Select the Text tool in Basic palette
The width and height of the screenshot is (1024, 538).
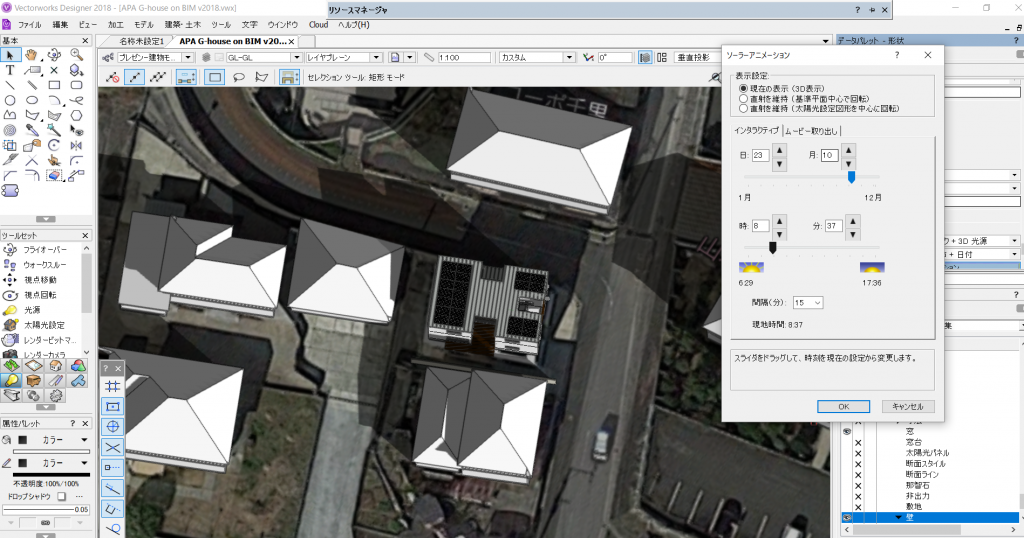(x=10, y=70)
